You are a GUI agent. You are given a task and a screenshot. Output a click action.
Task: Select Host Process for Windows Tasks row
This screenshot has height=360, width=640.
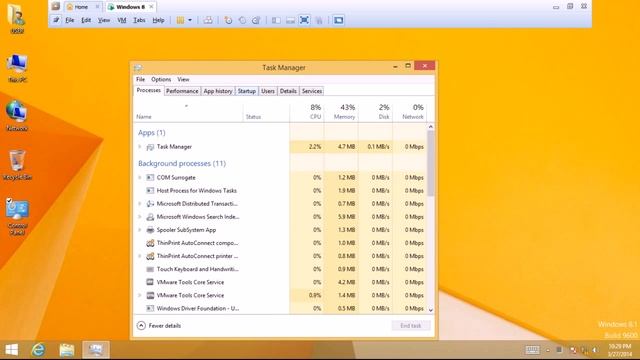pos(280,191)
